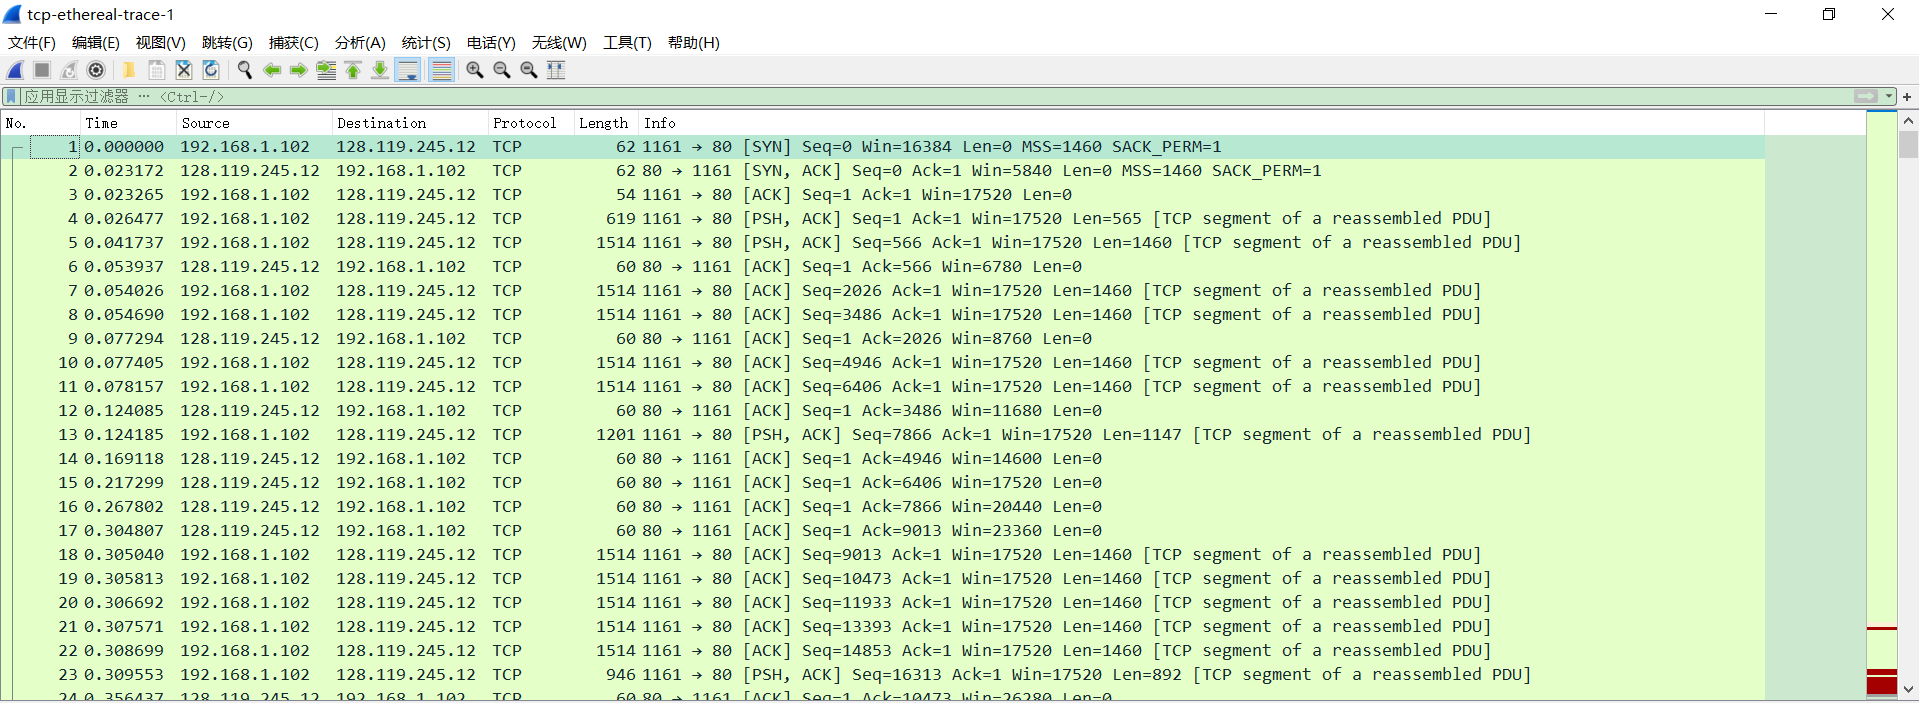Open the display filter bookmark menu

click(11, 96)
